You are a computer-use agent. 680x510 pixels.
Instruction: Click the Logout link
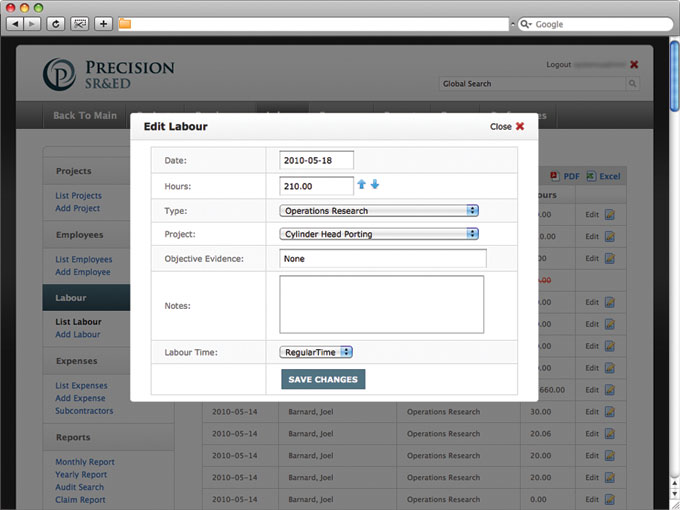559,65
